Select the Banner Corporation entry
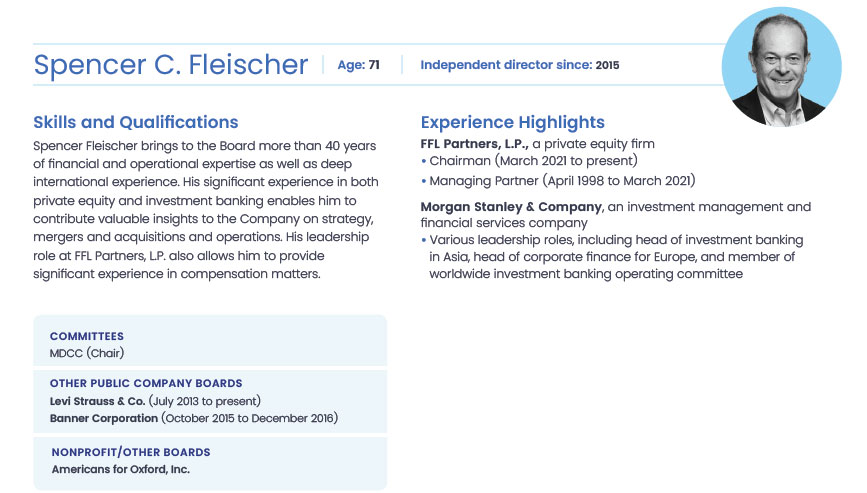Image resolution: width=867 pixels, height=493 pixels. [104, 418]
